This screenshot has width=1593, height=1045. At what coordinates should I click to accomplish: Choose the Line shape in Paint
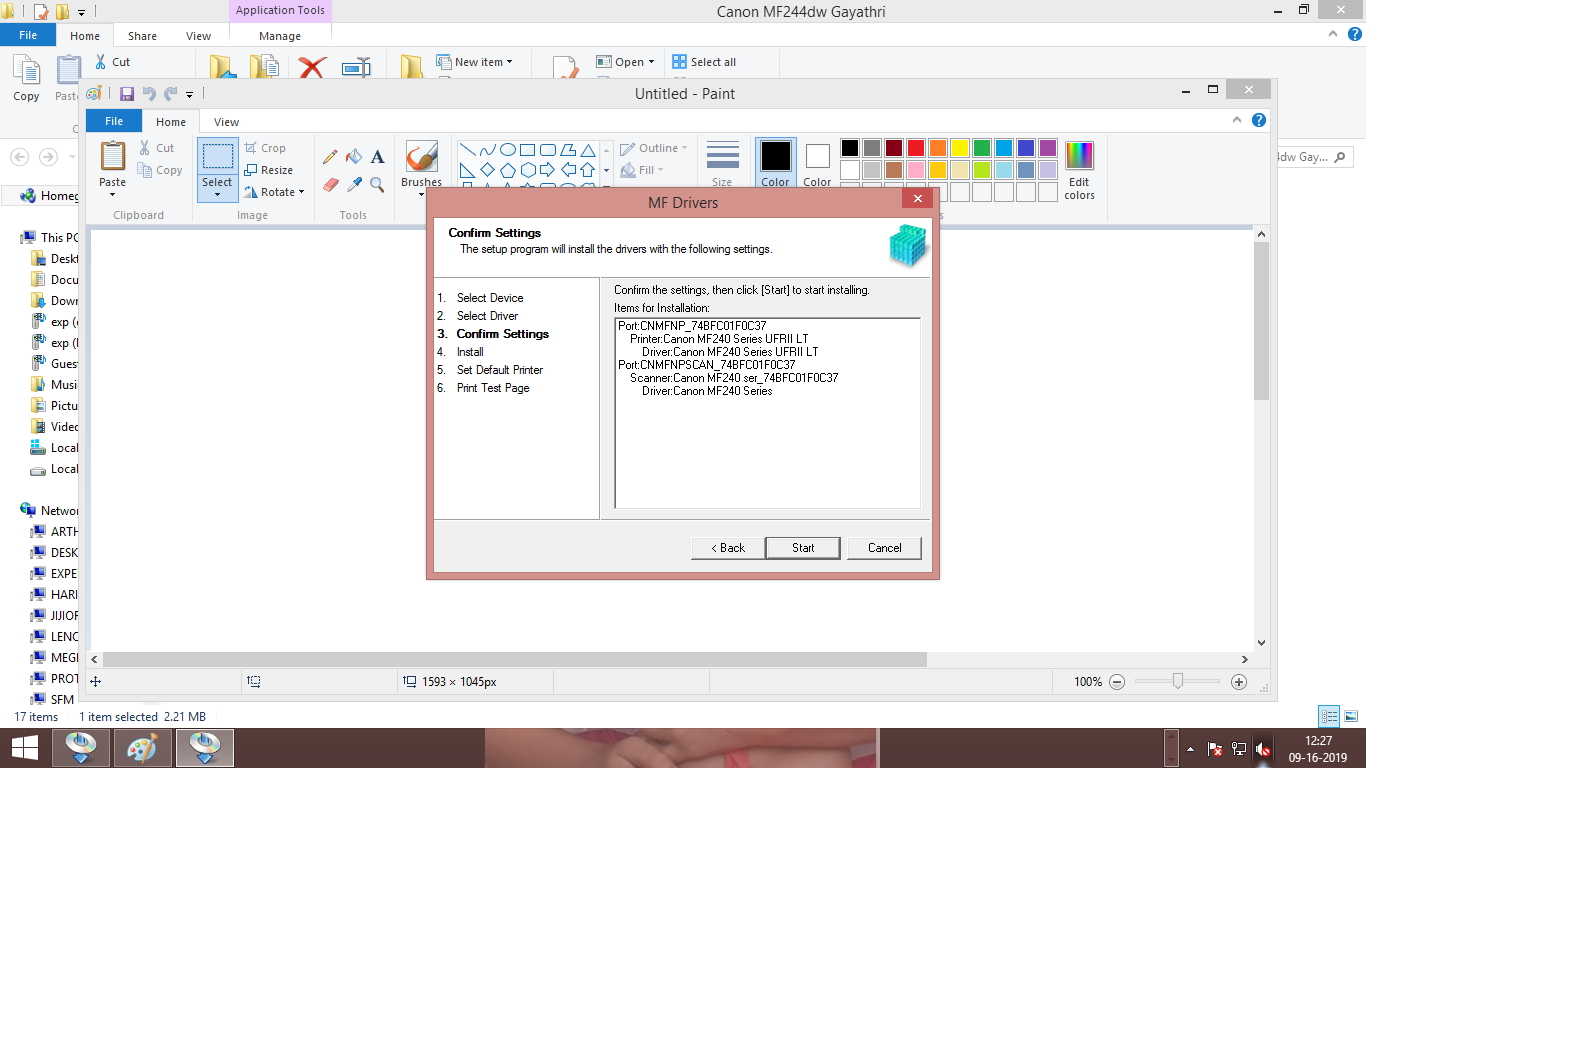(467, 150)
